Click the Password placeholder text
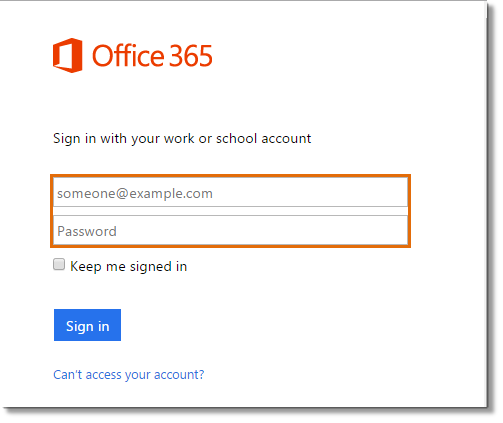This screenshot has width=503, height=423. click(x=87, y=231)
